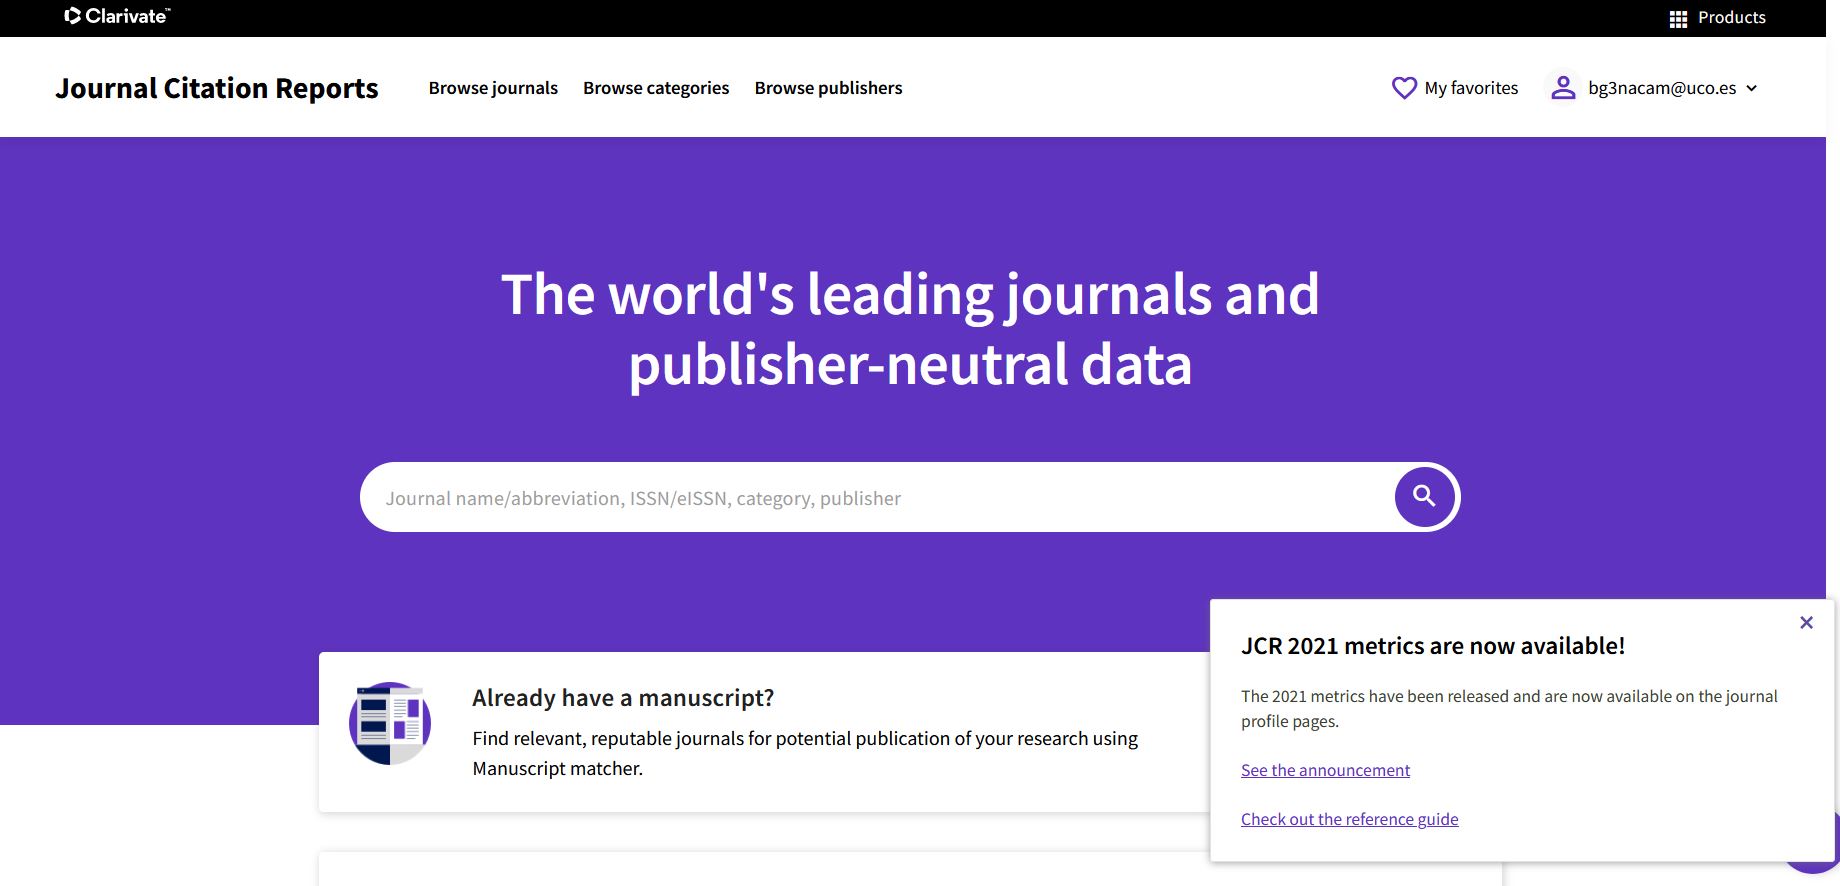Click the magnifier search button

pos(1425,496)
